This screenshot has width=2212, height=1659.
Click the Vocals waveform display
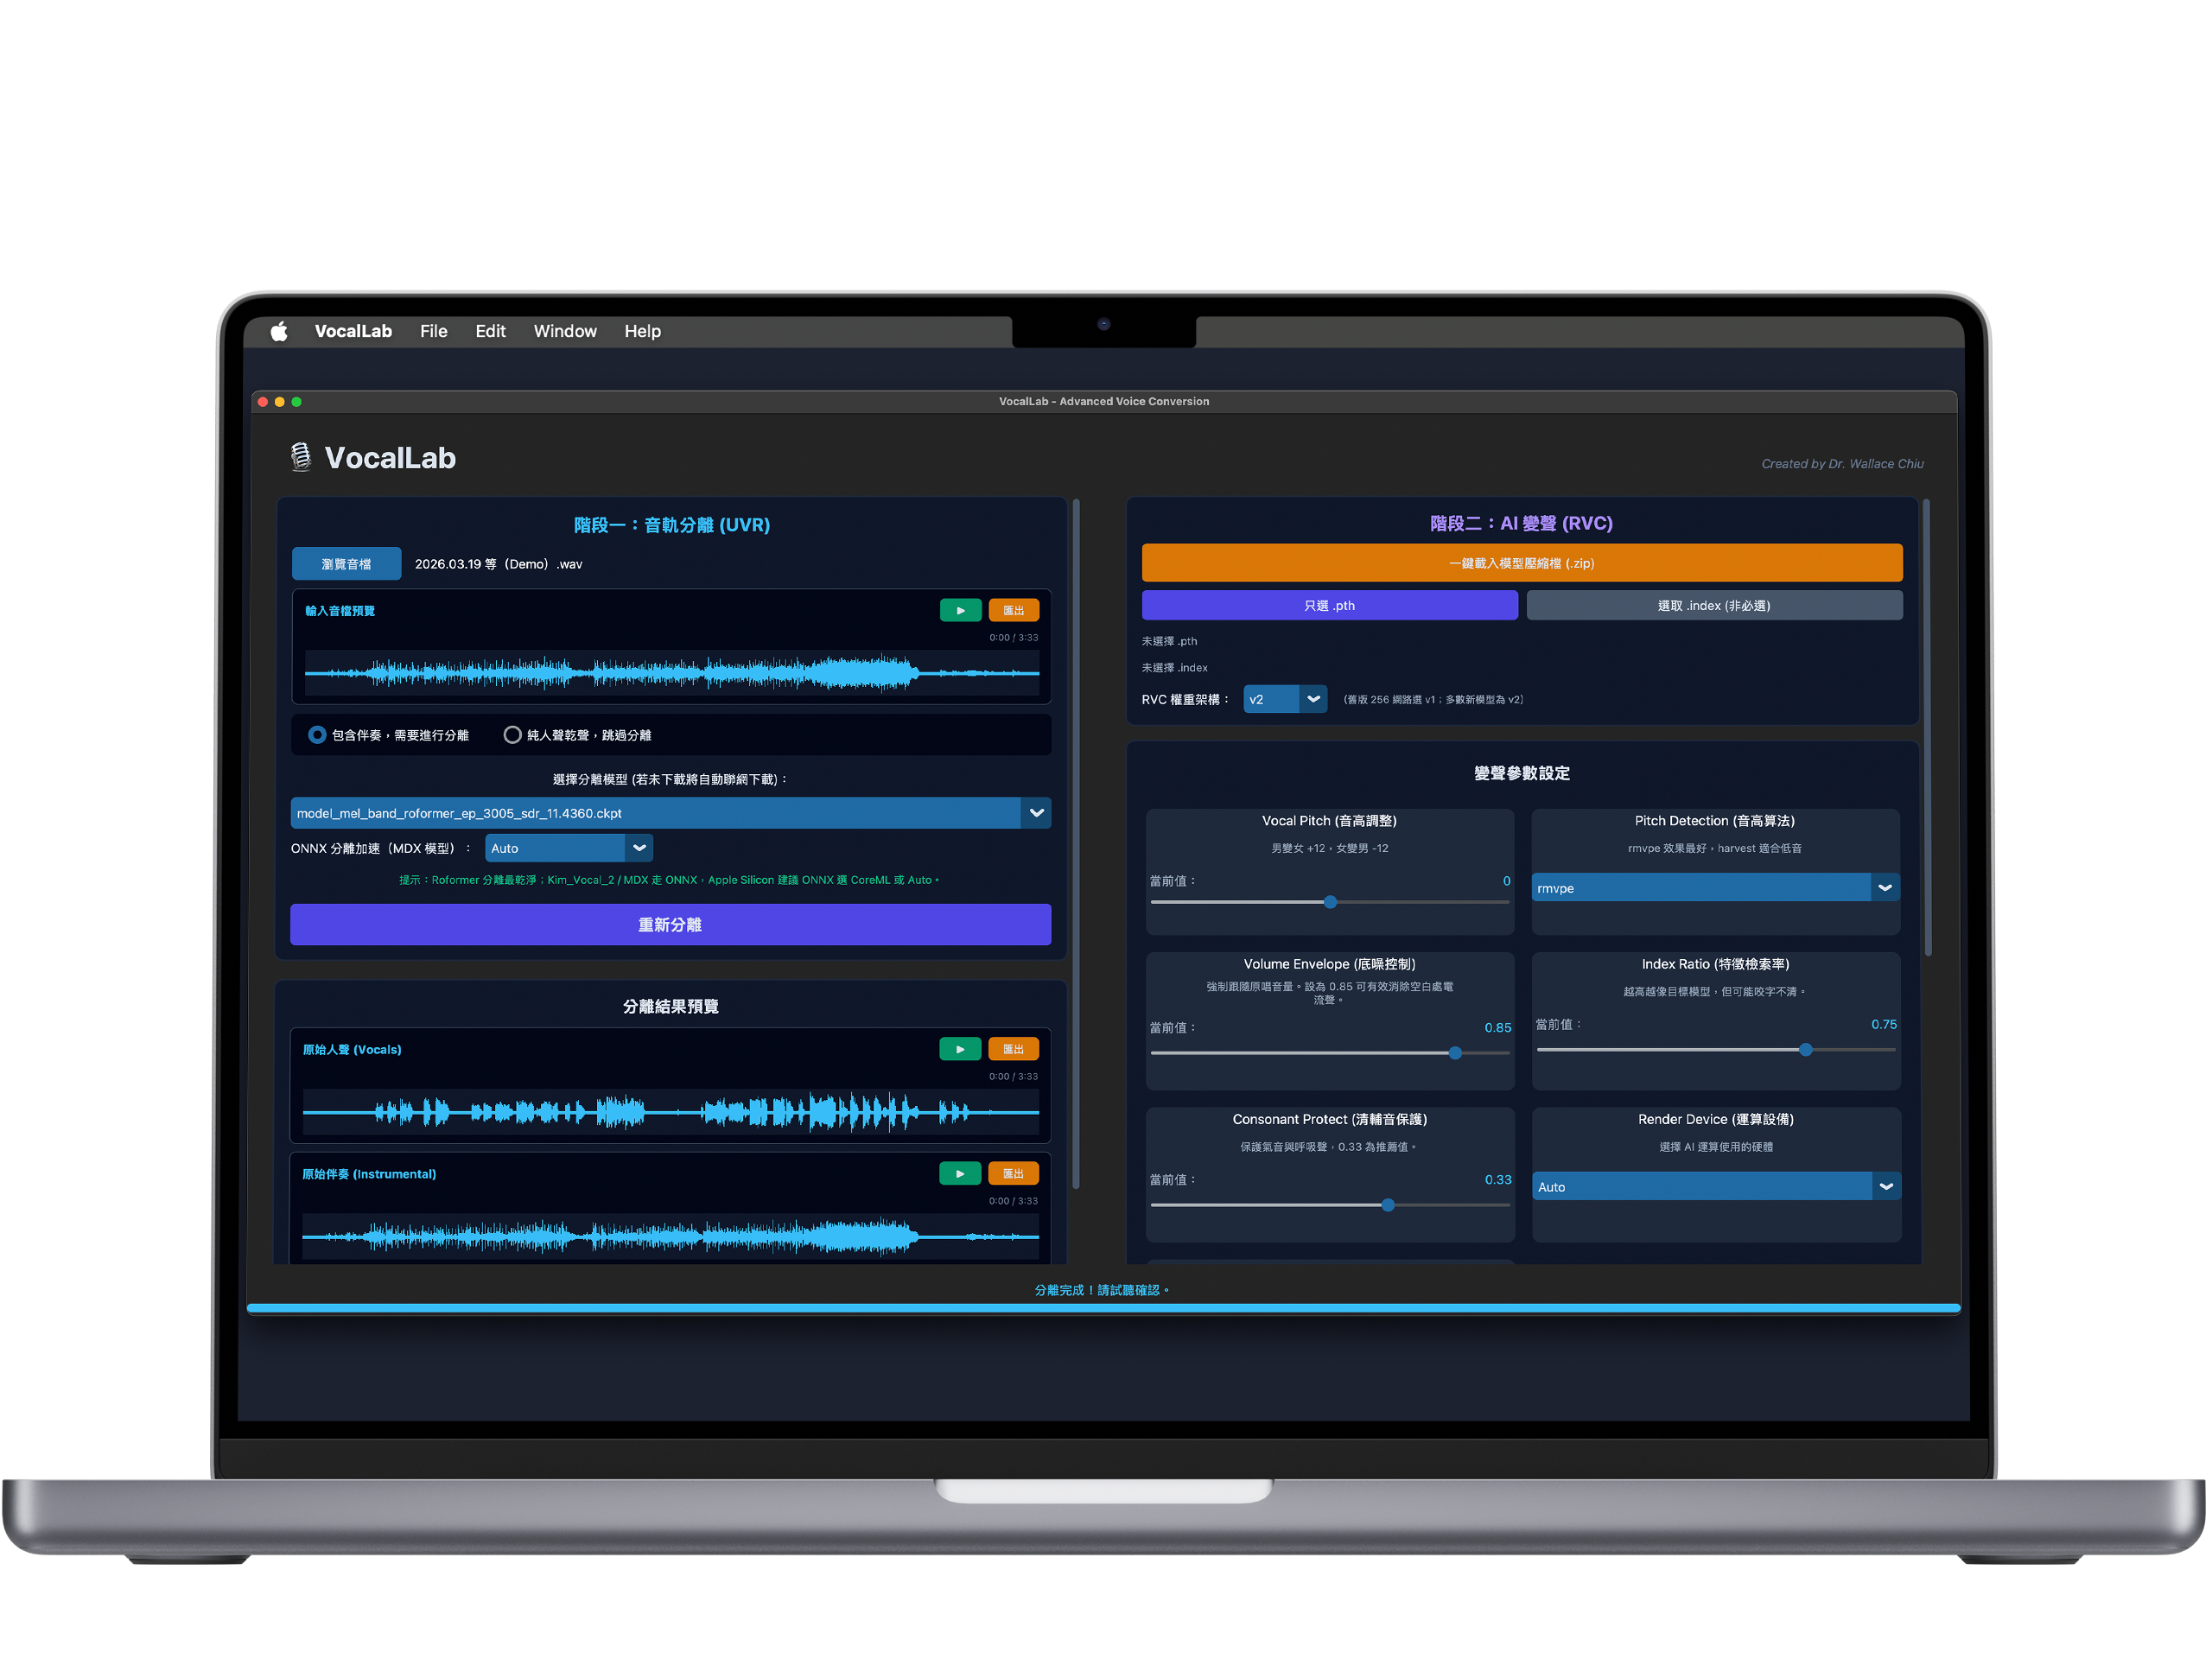[x=670, y=1111]
